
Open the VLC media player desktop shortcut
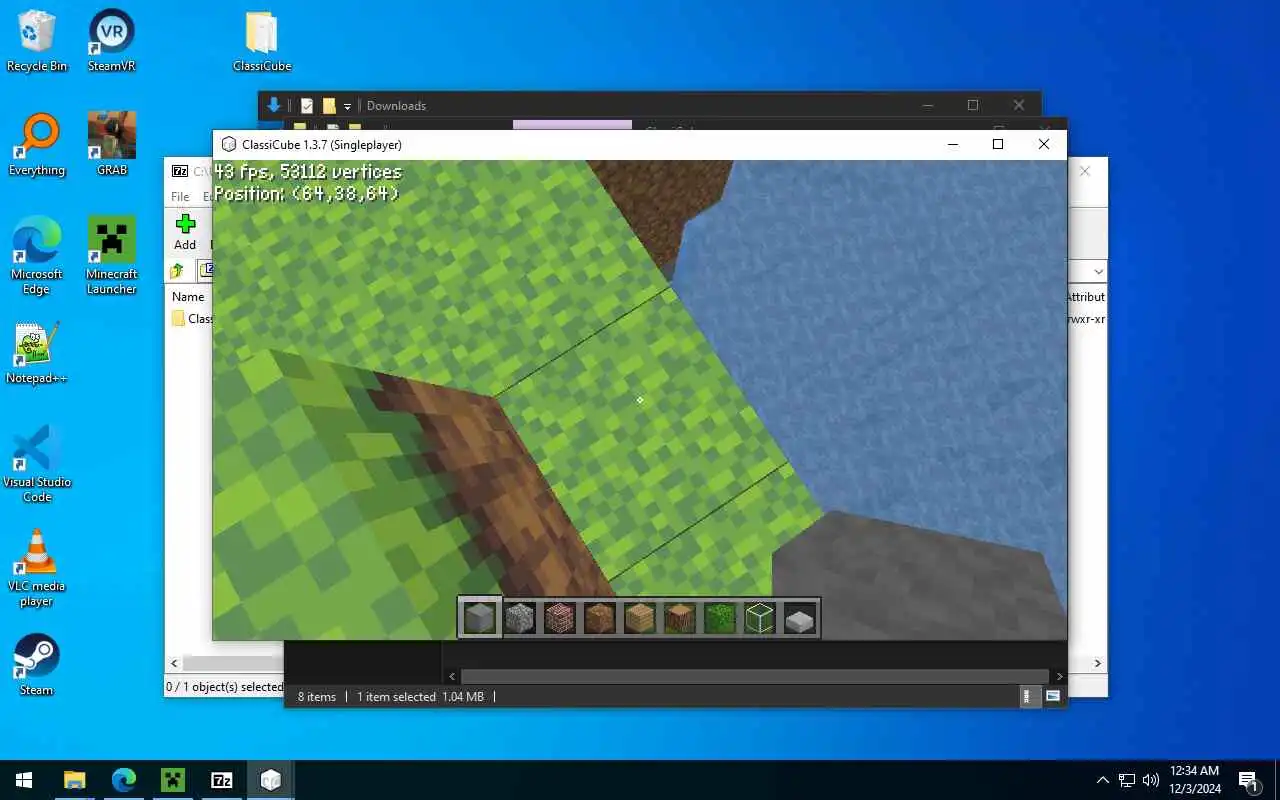(x=37, y=567)
